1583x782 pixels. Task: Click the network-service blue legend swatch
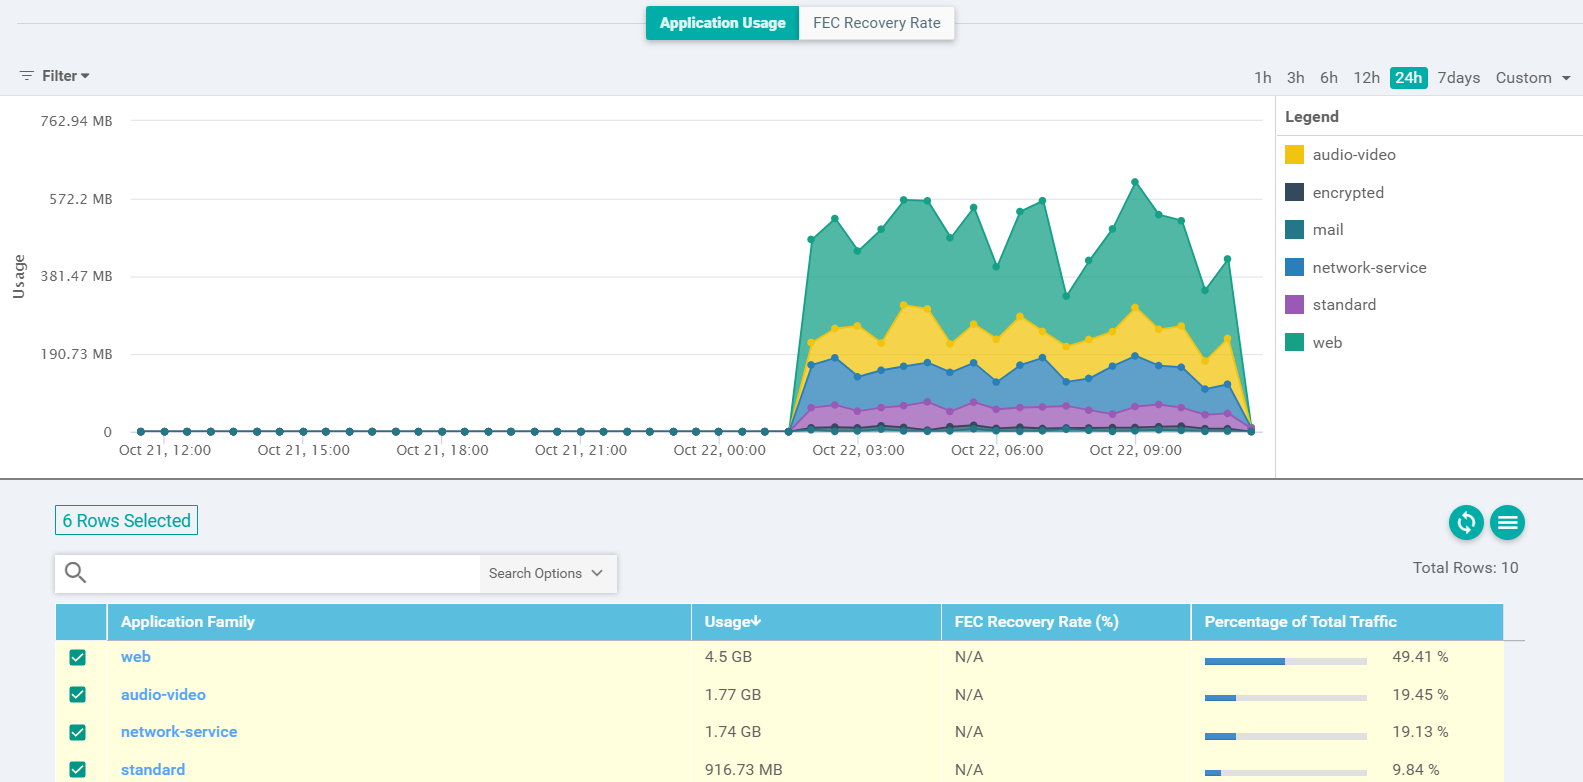(x=1294, y=267)
